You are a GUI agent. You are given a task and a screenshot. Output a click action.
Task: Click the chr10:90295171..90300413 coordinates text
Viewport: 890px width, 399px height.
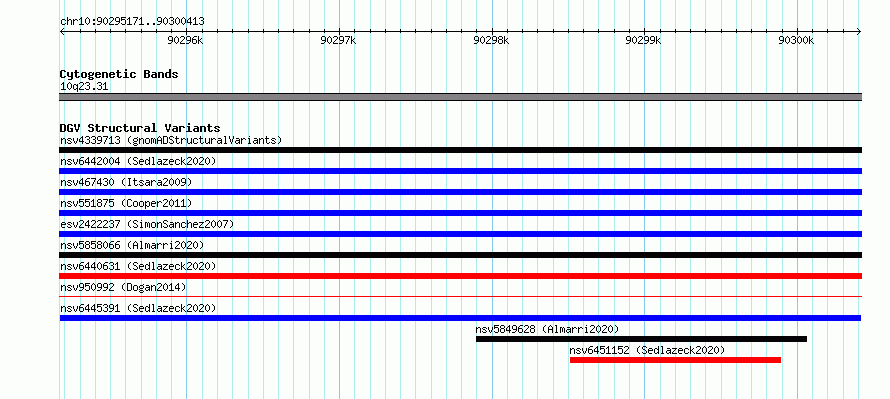click(x=132, y=22)
